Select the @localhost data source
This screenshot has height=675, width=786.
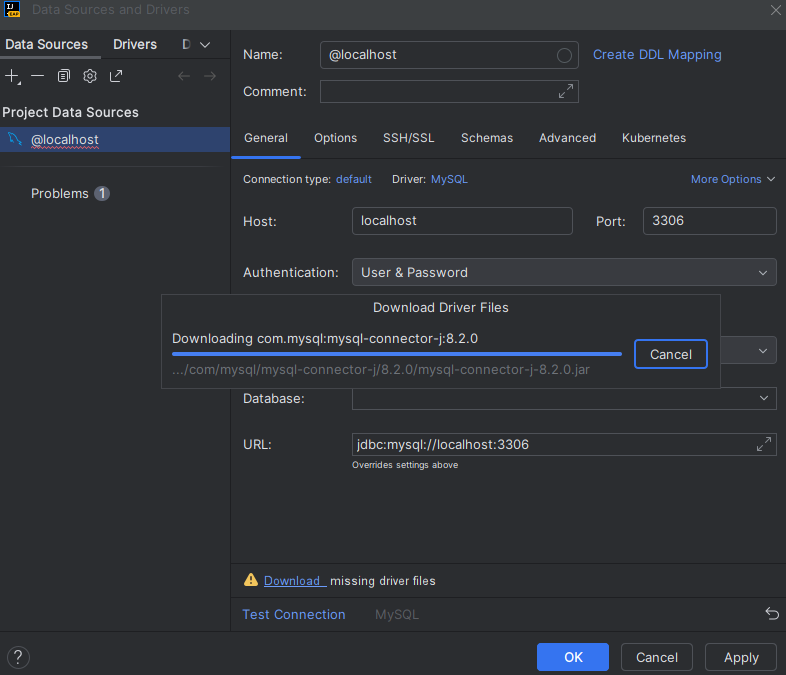(x=115, y=139)
